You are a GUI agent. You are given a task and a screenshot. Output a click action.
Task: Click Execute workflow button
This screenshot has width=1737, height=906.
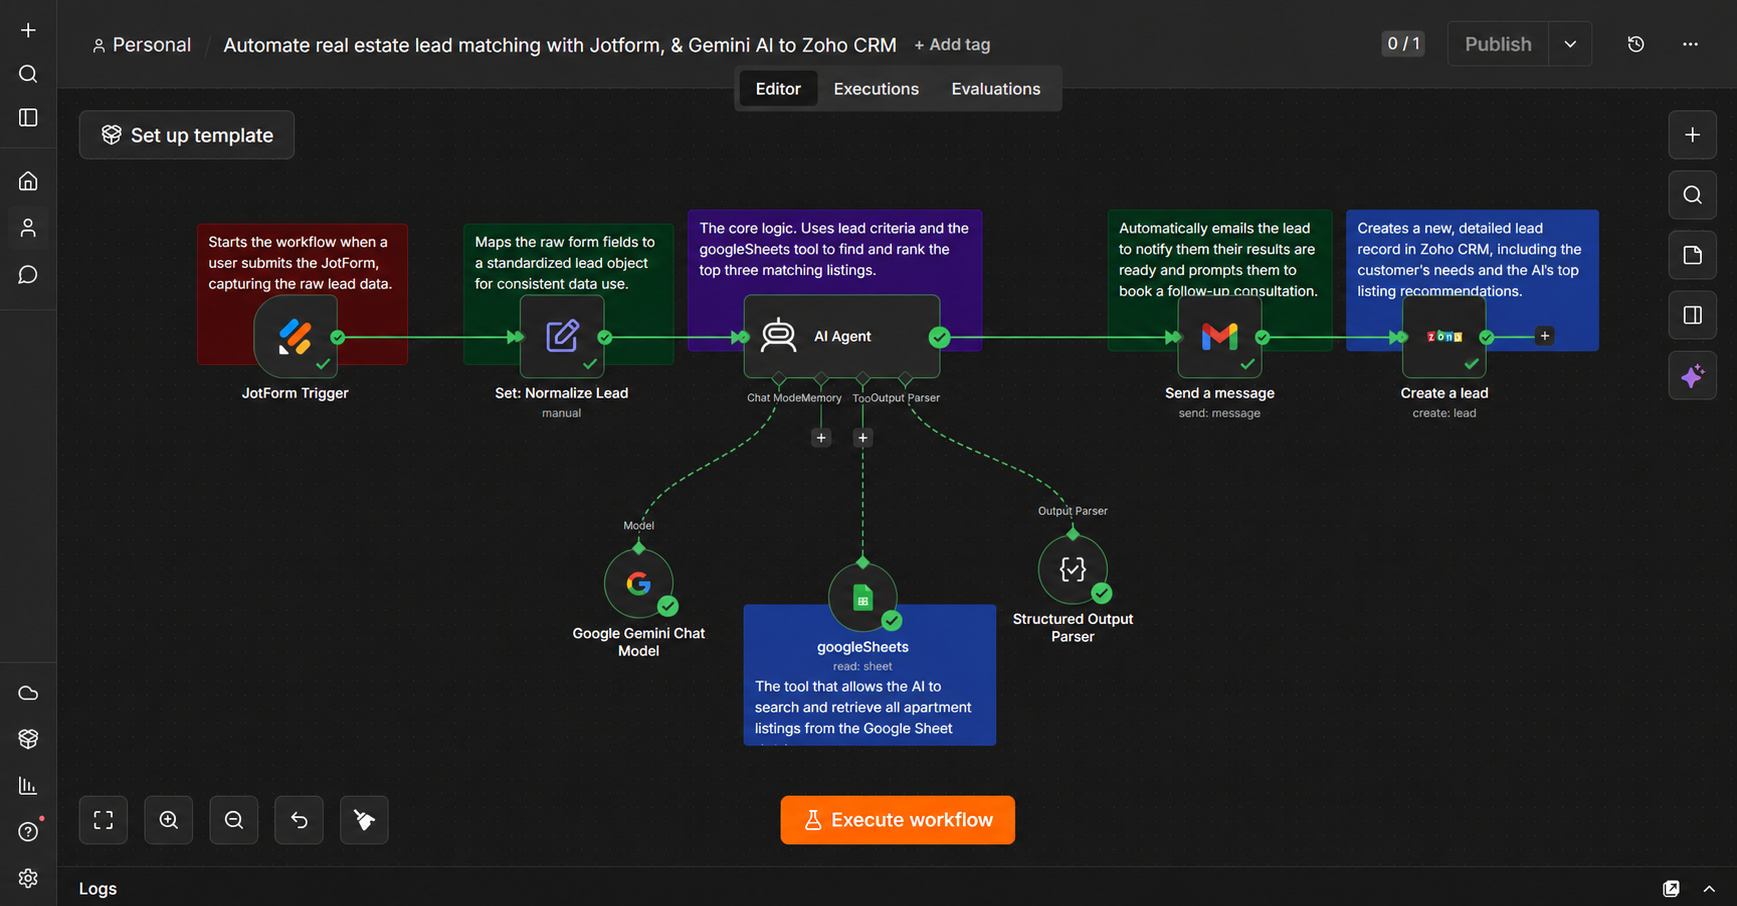[897, 820]
